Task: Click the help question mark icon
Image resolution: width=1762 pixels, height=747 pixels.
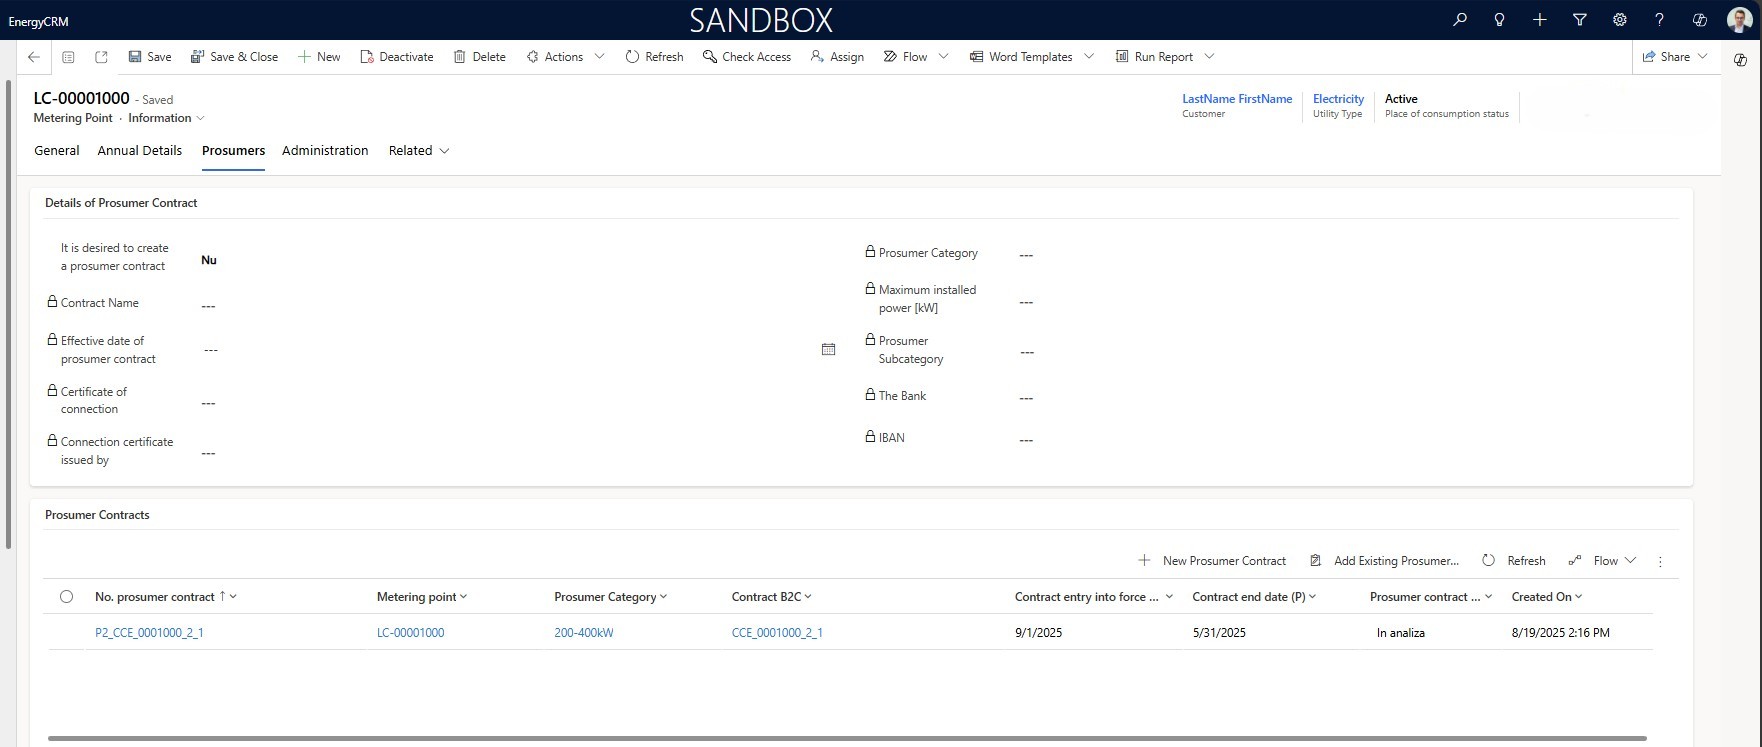Action: pos(1659,19)
